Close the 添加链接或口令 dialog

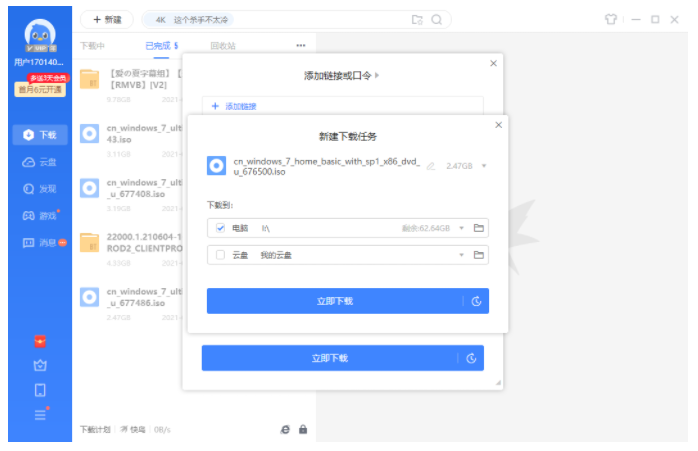point(493,63)
